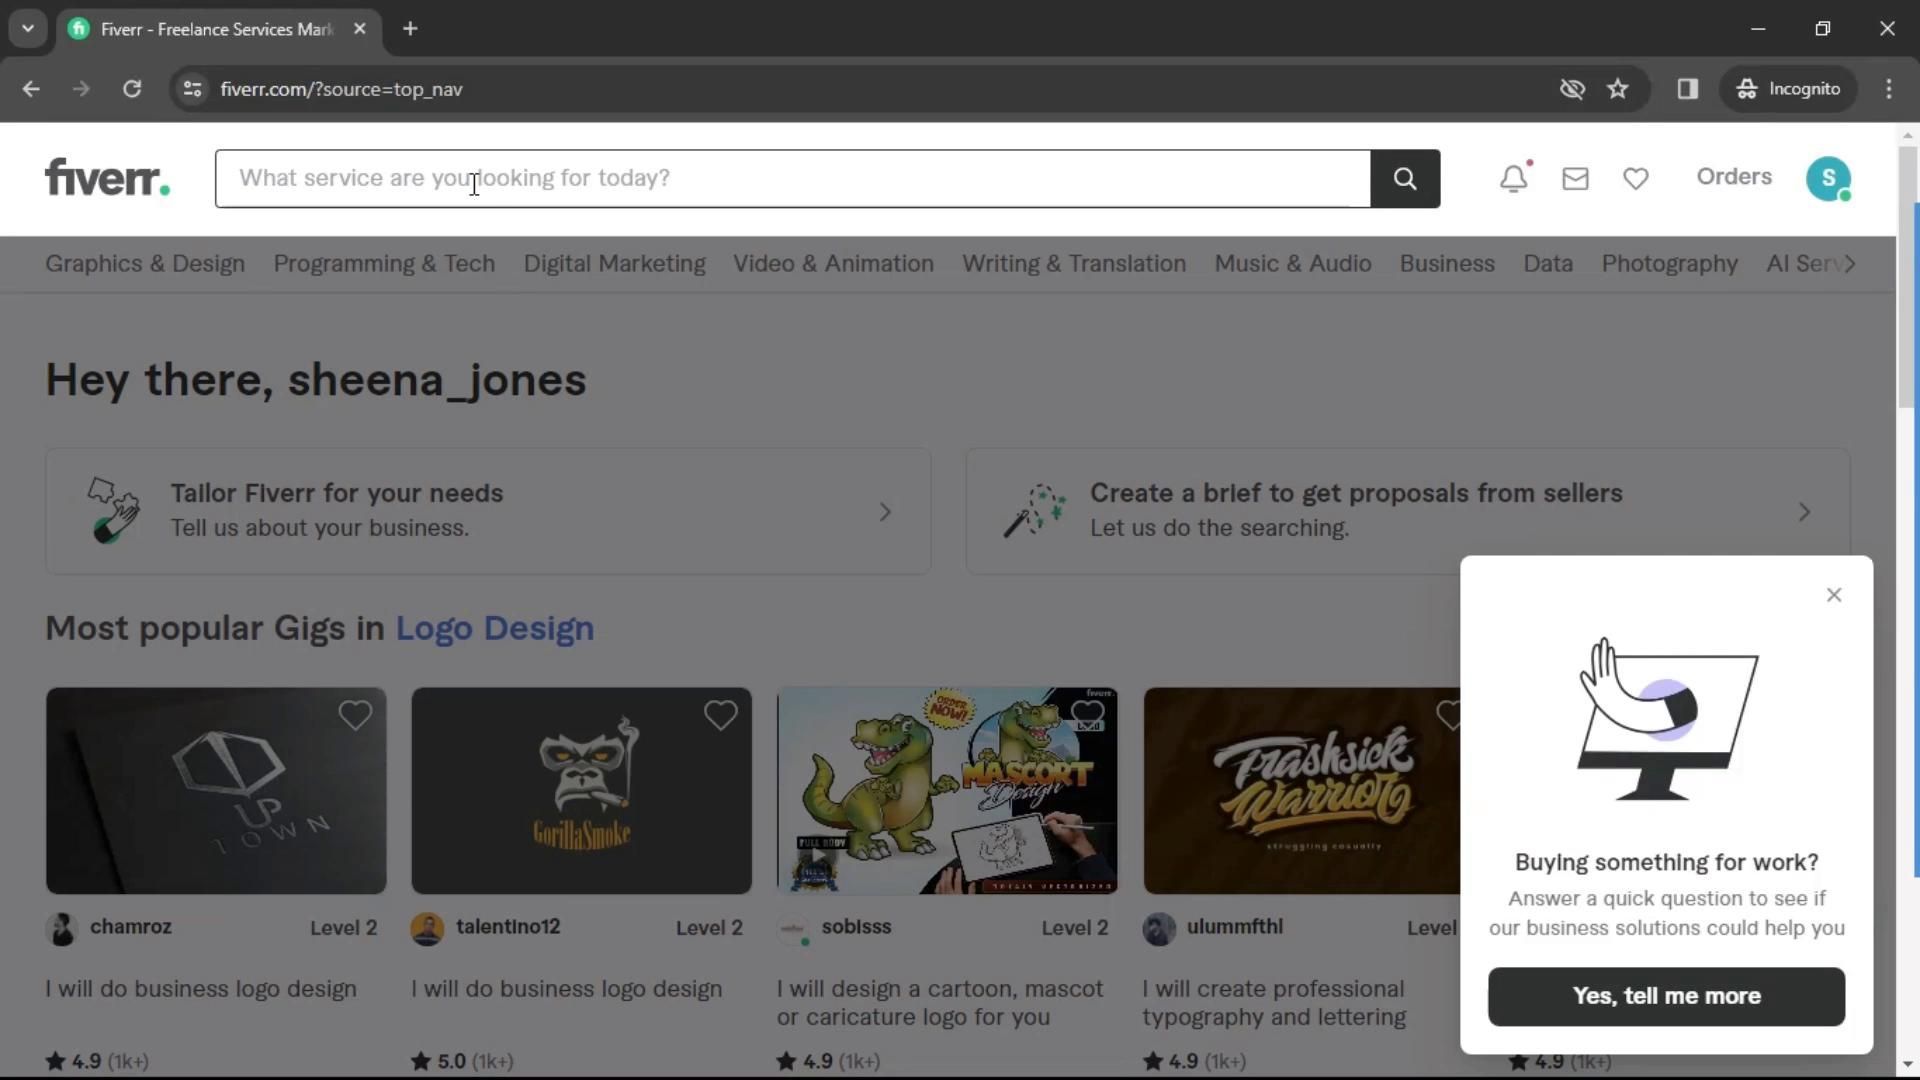Click the Fiverr logo
The width and height of the screenshot is (1920, 1080).
tap(107, 178)
